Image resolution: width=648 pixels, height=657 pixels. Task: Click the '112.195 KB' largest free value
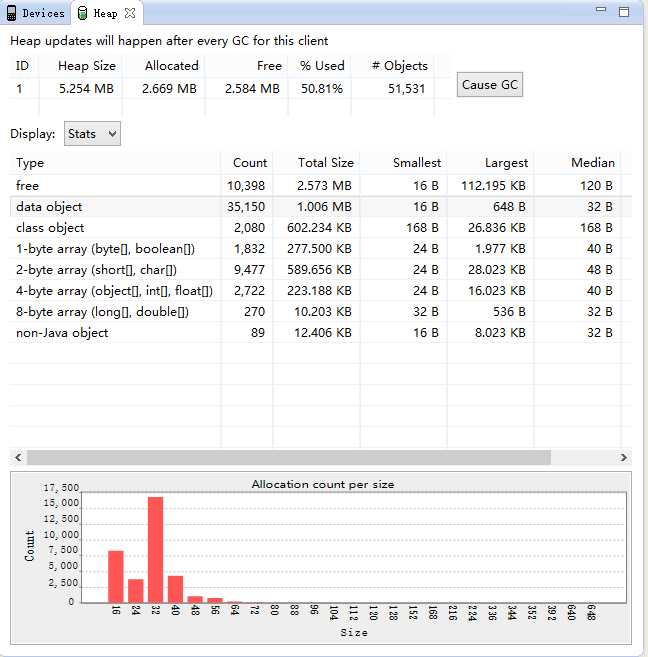click(x=493, y=186)
